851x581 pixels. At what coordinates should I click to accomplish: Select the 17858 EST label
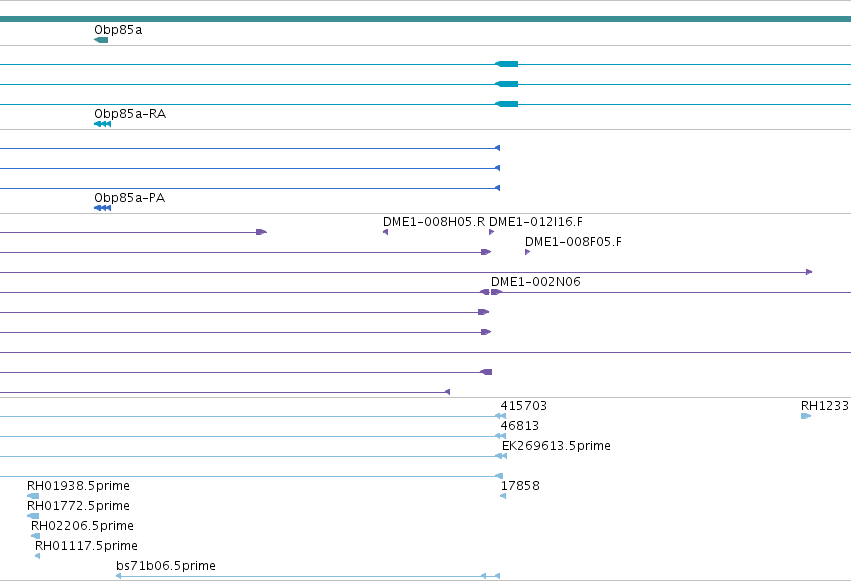520,486
